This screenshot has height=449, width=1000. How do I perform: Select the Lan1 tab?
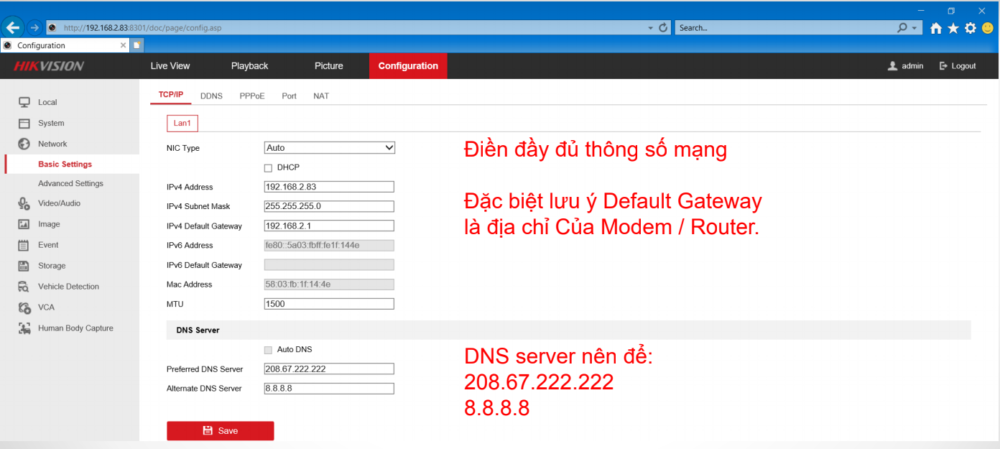pos(182,122)
